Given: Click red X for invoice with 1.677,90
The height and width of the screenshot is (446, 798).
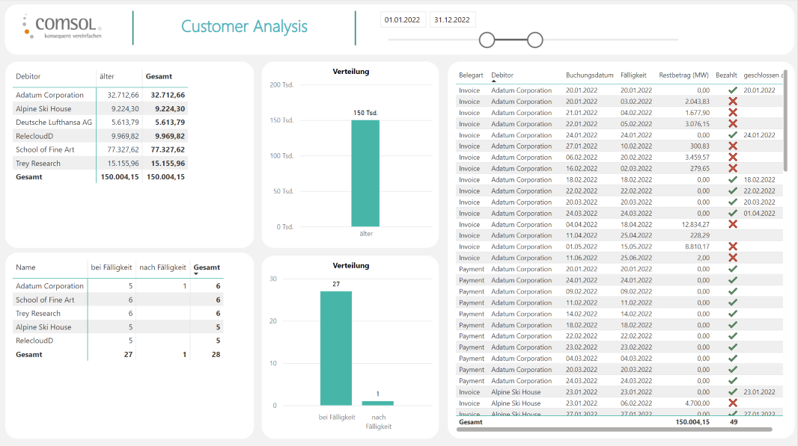Looking at the screenshot, I should point(733,113).
